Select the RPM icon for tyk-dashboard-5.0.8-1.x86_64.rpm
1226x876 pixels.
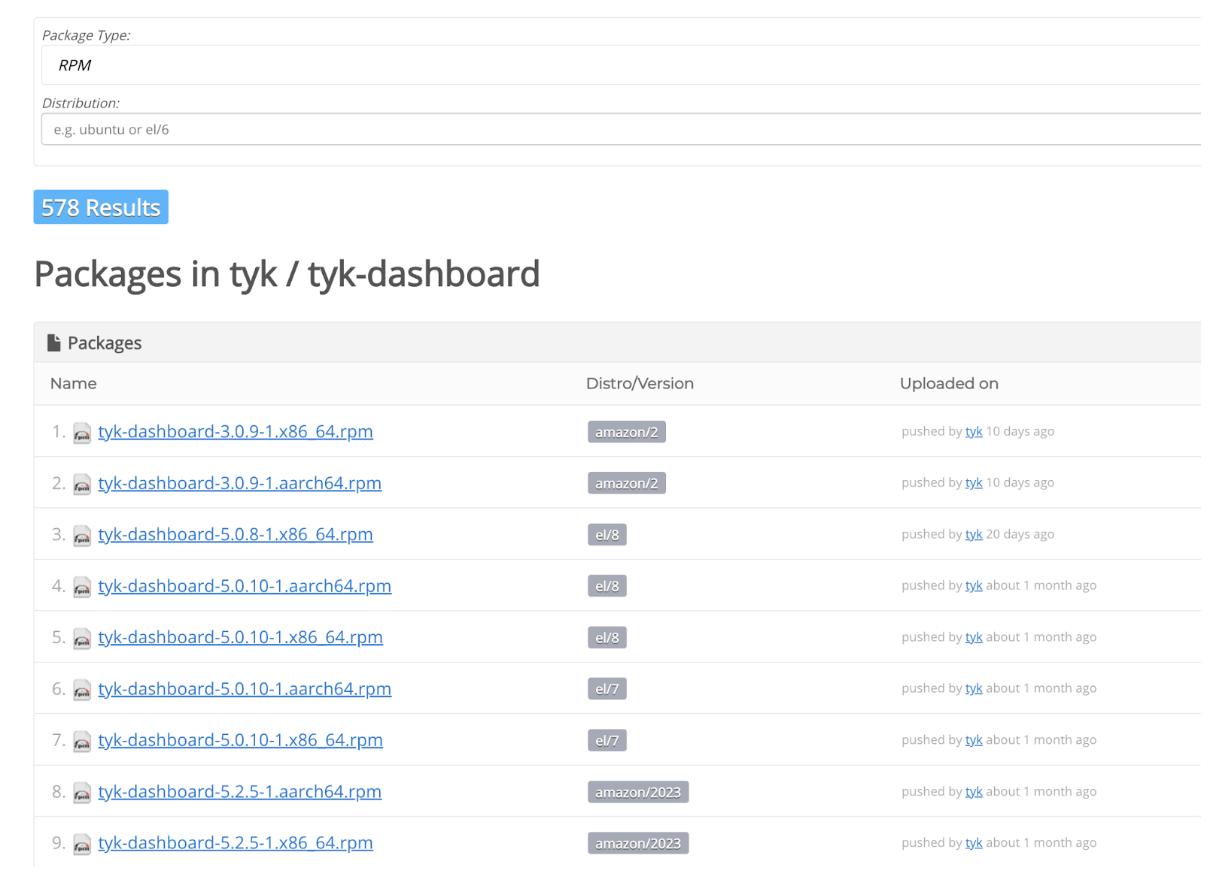tap(82, 535)
